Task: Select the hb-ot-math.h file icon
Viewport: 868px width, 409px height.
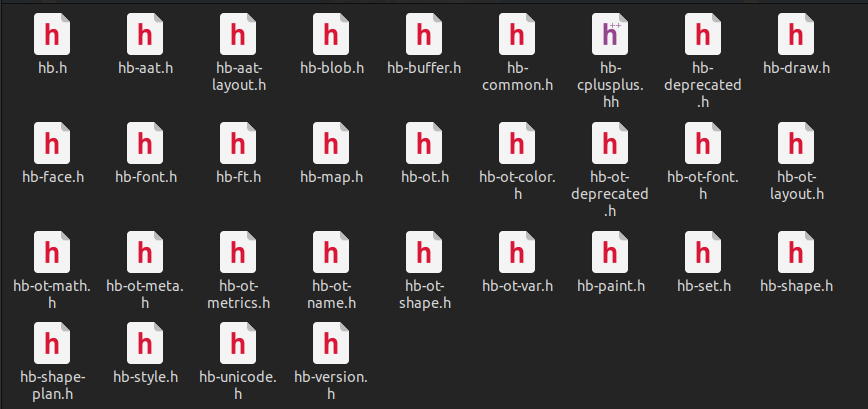Action: [52, 252]
